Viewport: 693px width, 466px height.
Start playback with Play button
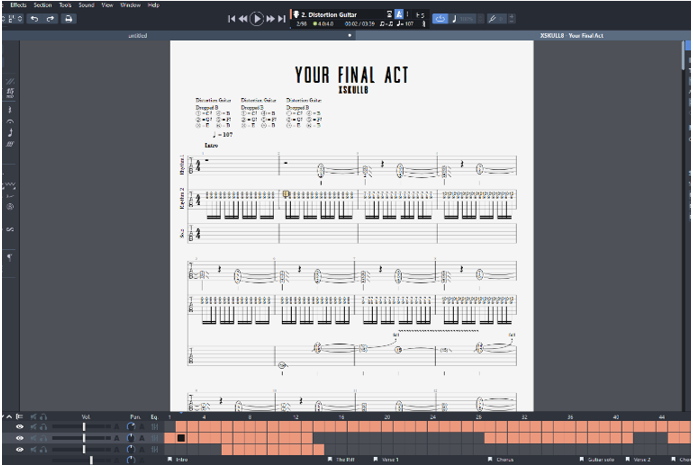(x=256, y=19)
